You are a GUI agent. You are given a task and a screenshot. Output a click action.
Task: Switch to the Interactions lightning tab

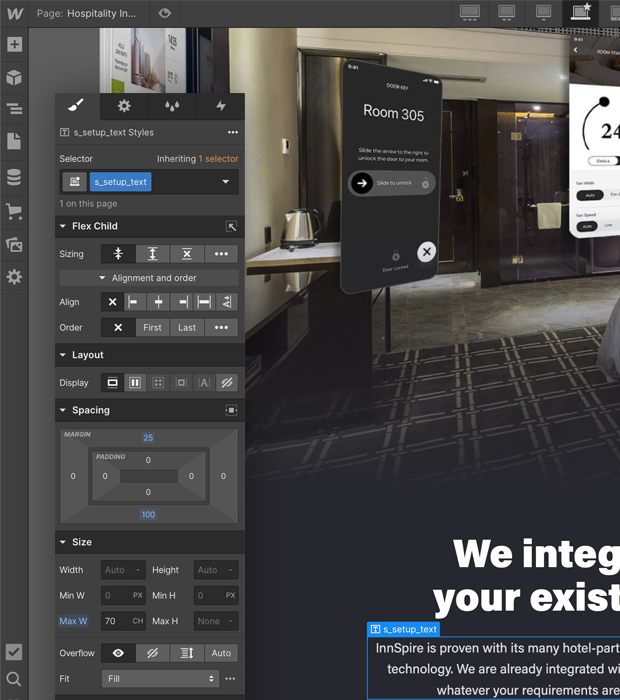click(x=221, y=106)
